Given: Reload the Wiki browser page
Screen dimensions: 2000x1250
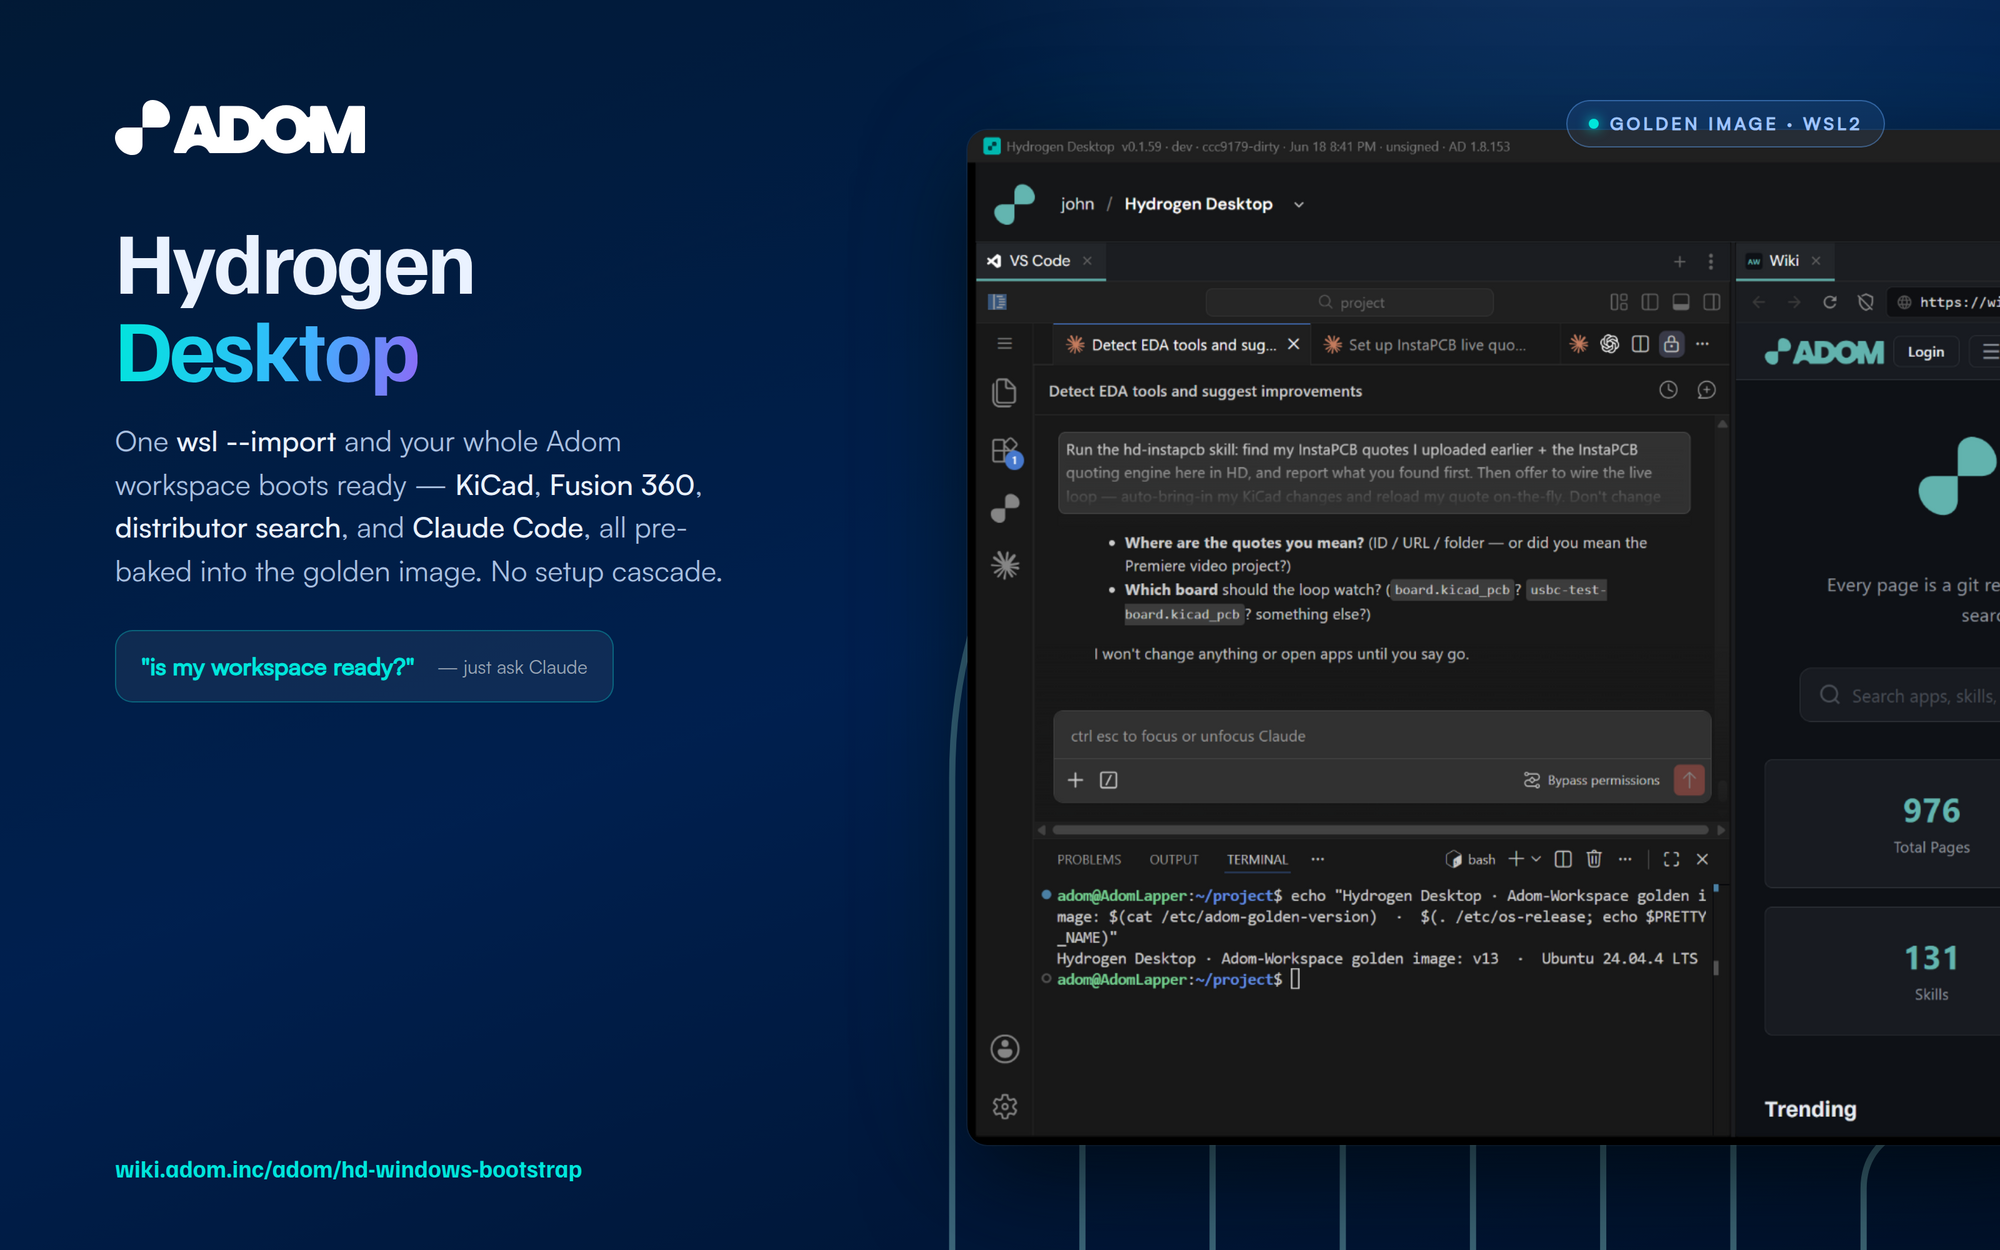Looking at the screenshot, I should (1829, 302).
